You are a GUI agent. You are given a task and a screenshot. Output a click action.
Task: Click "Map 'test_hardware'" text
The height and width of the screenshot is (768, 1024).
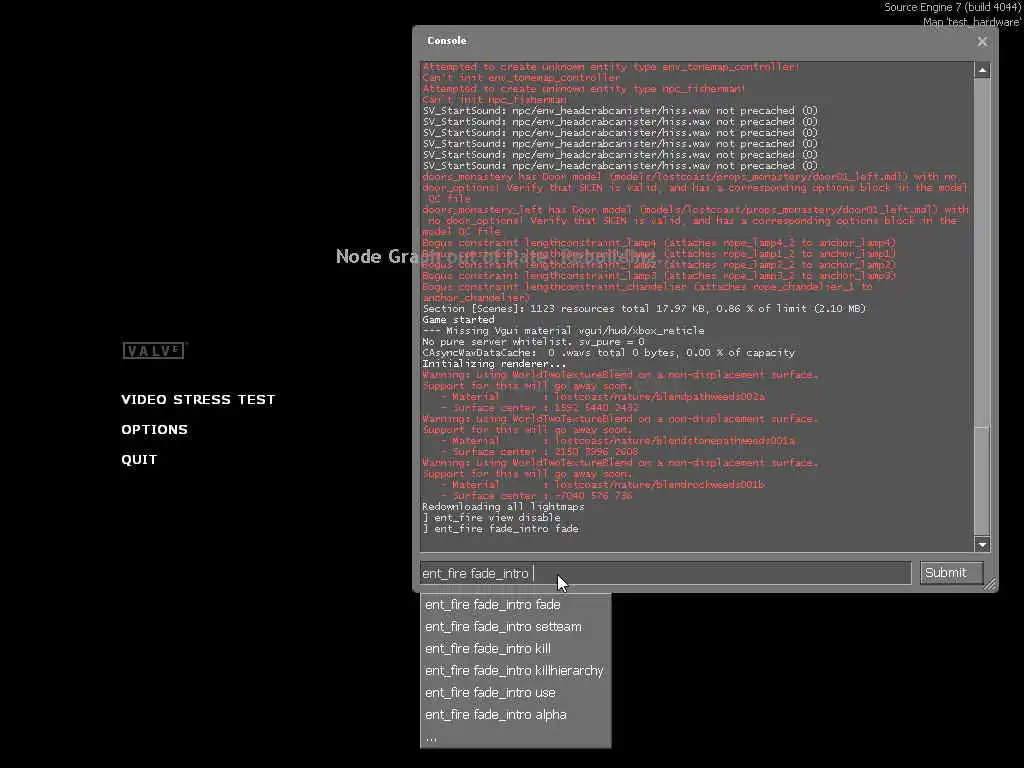[972, 22]
